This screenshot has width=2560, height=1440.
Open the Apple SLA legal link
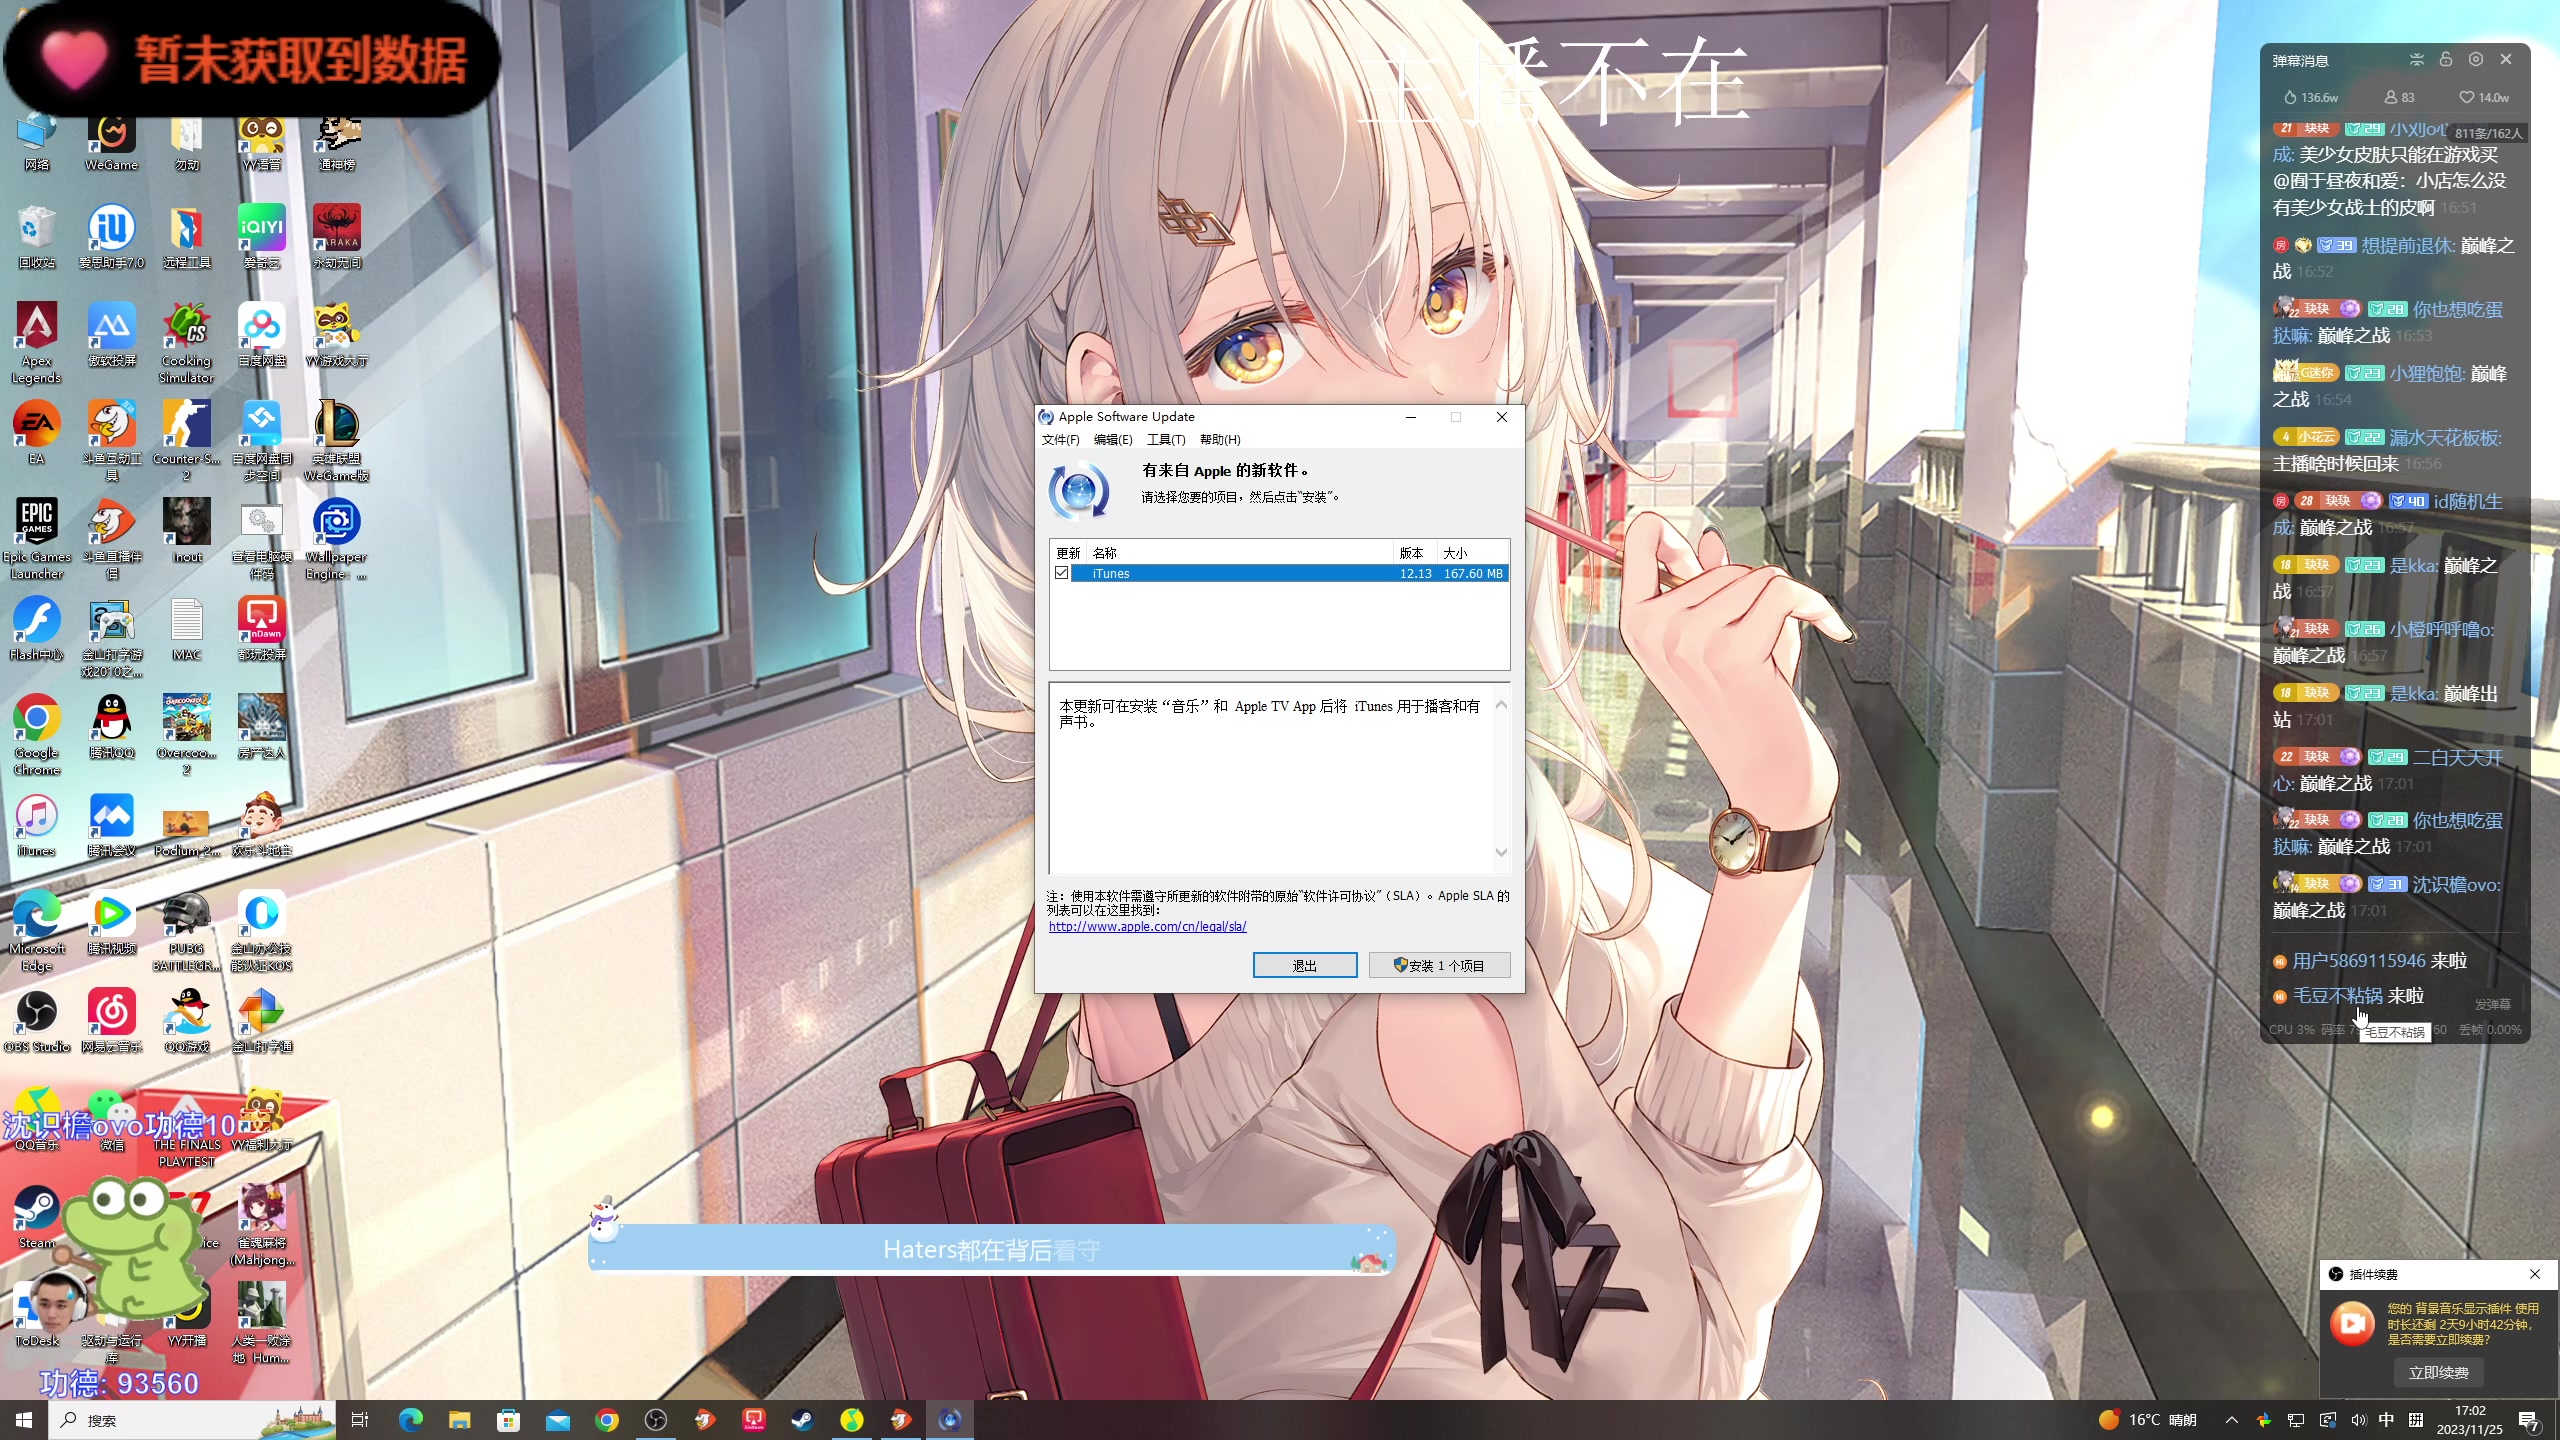tap(1147, 927)
